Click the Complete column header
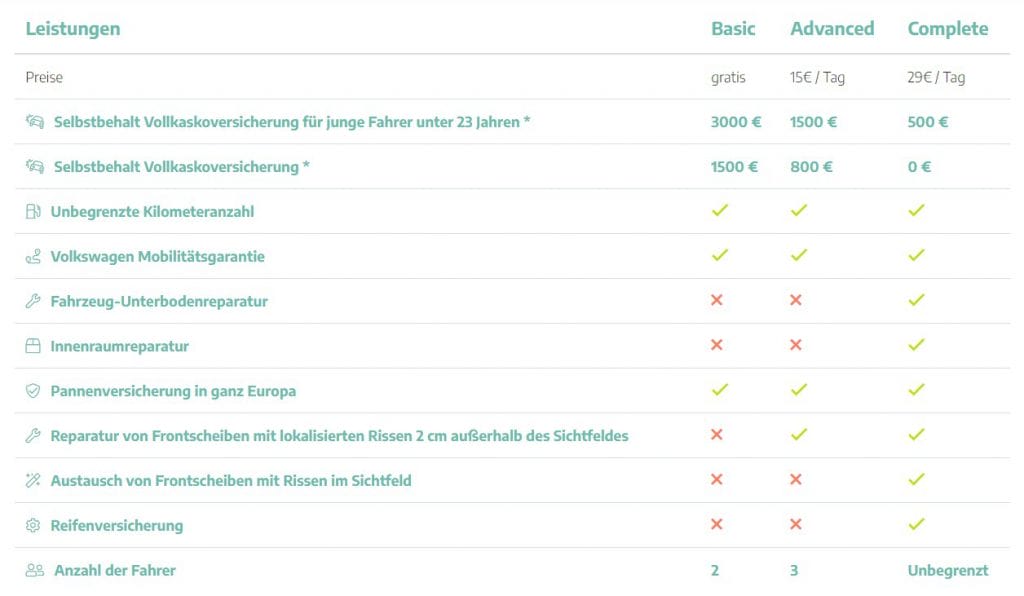Viewport: 1024px width, 596px height. point(948,29)
